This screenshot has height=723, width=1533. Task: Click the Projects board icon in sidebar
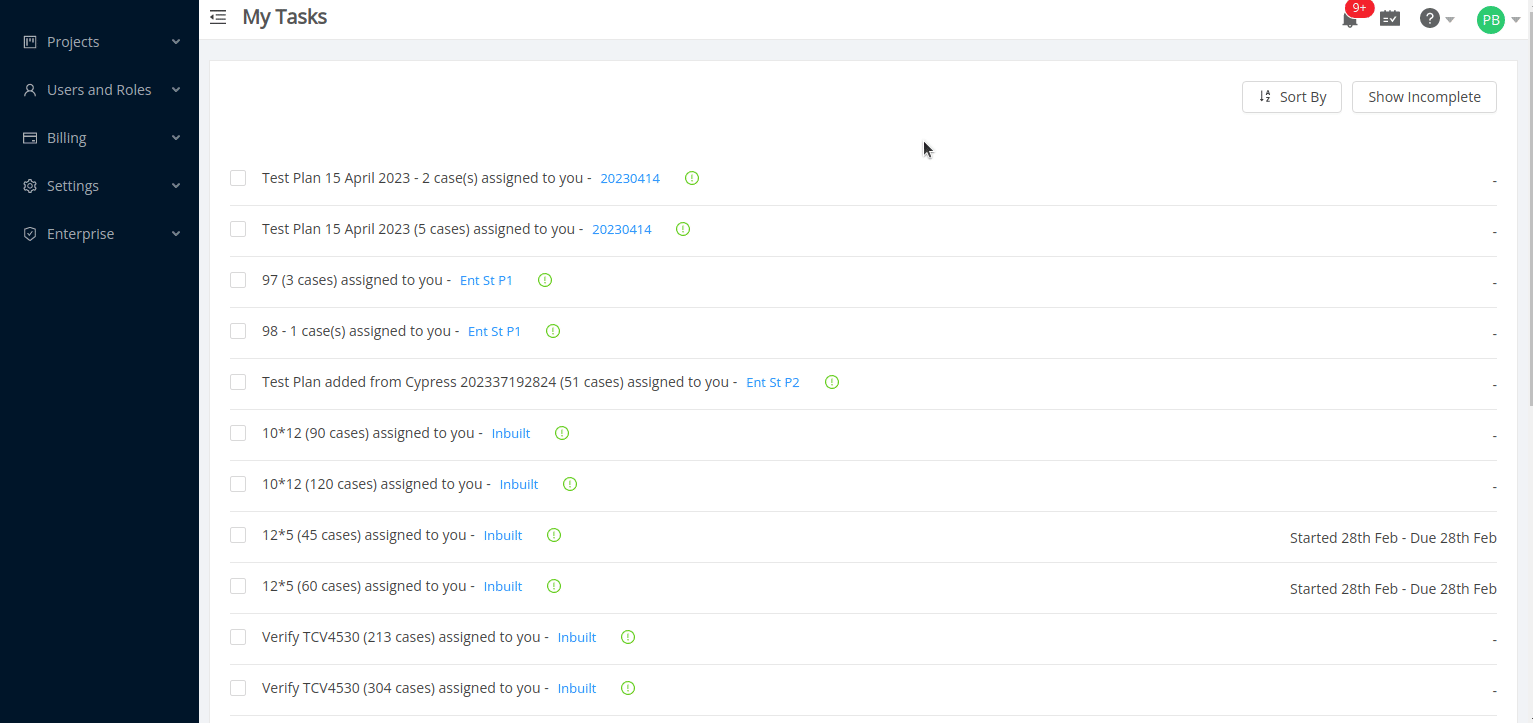(x=30, y=42)
